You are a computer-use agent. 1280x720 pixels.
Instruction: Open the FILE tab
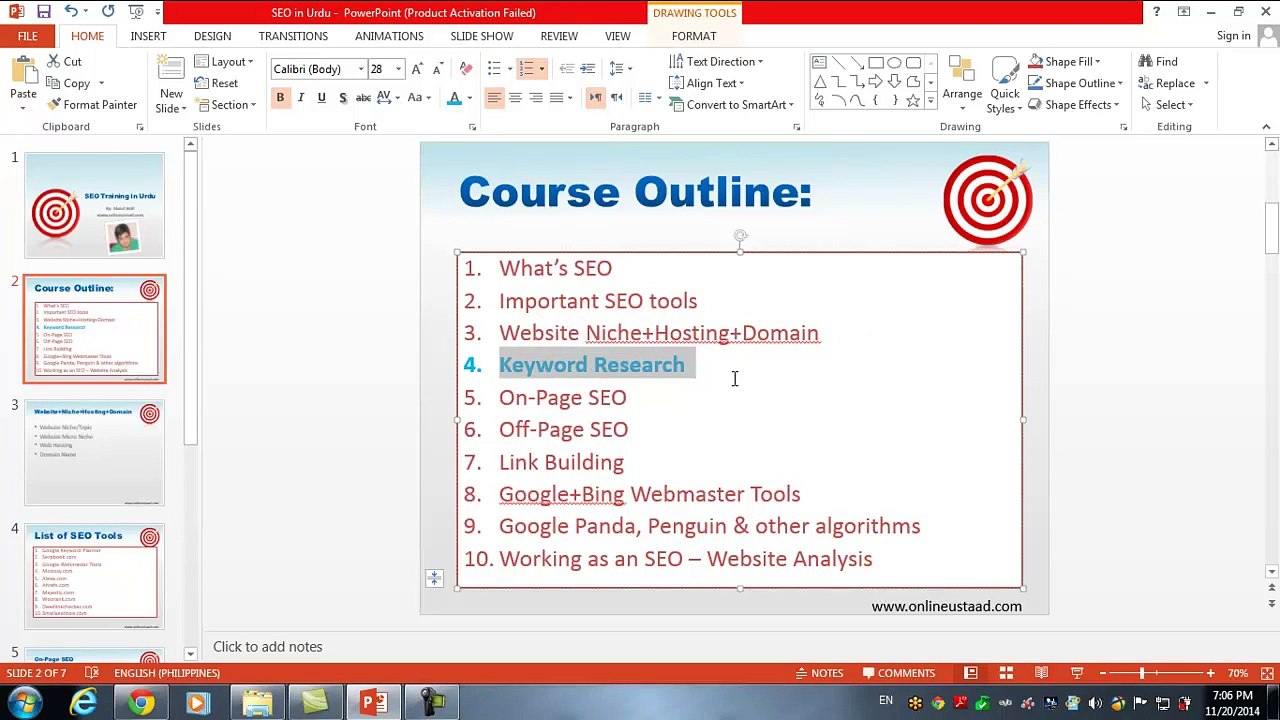[x=27, y=36]
